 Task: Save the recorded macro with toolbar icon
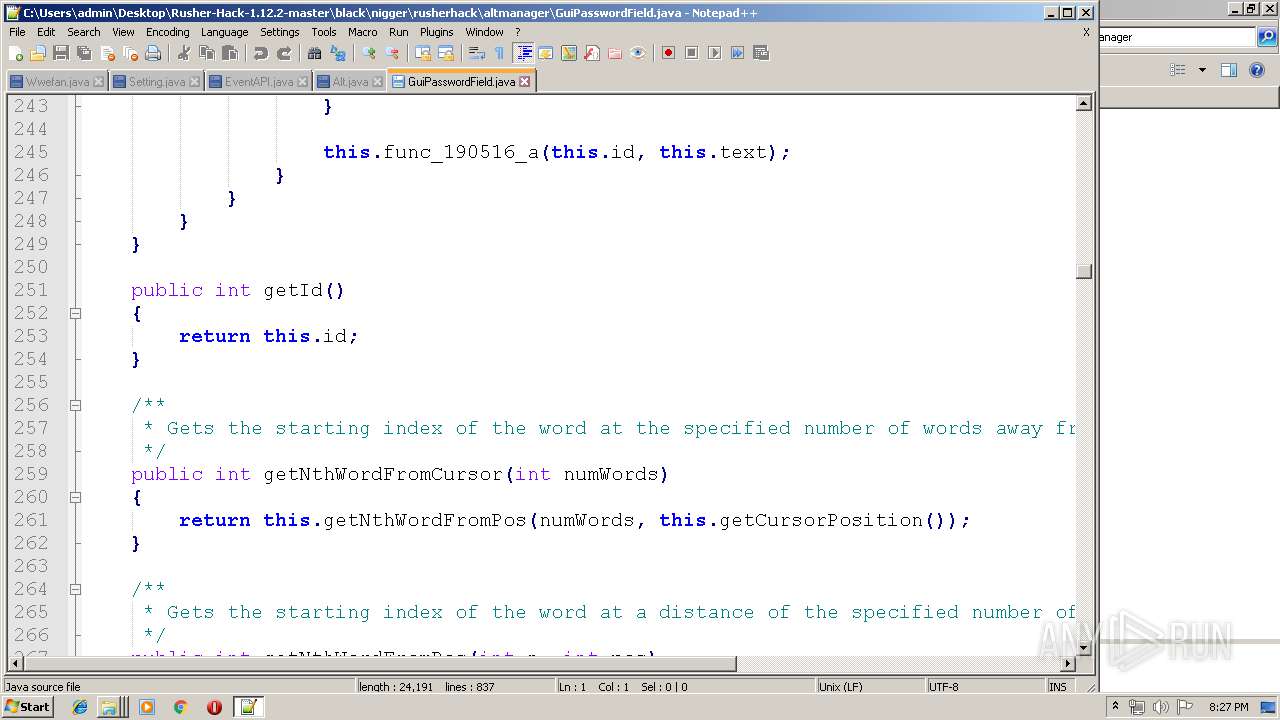point(761,53)
